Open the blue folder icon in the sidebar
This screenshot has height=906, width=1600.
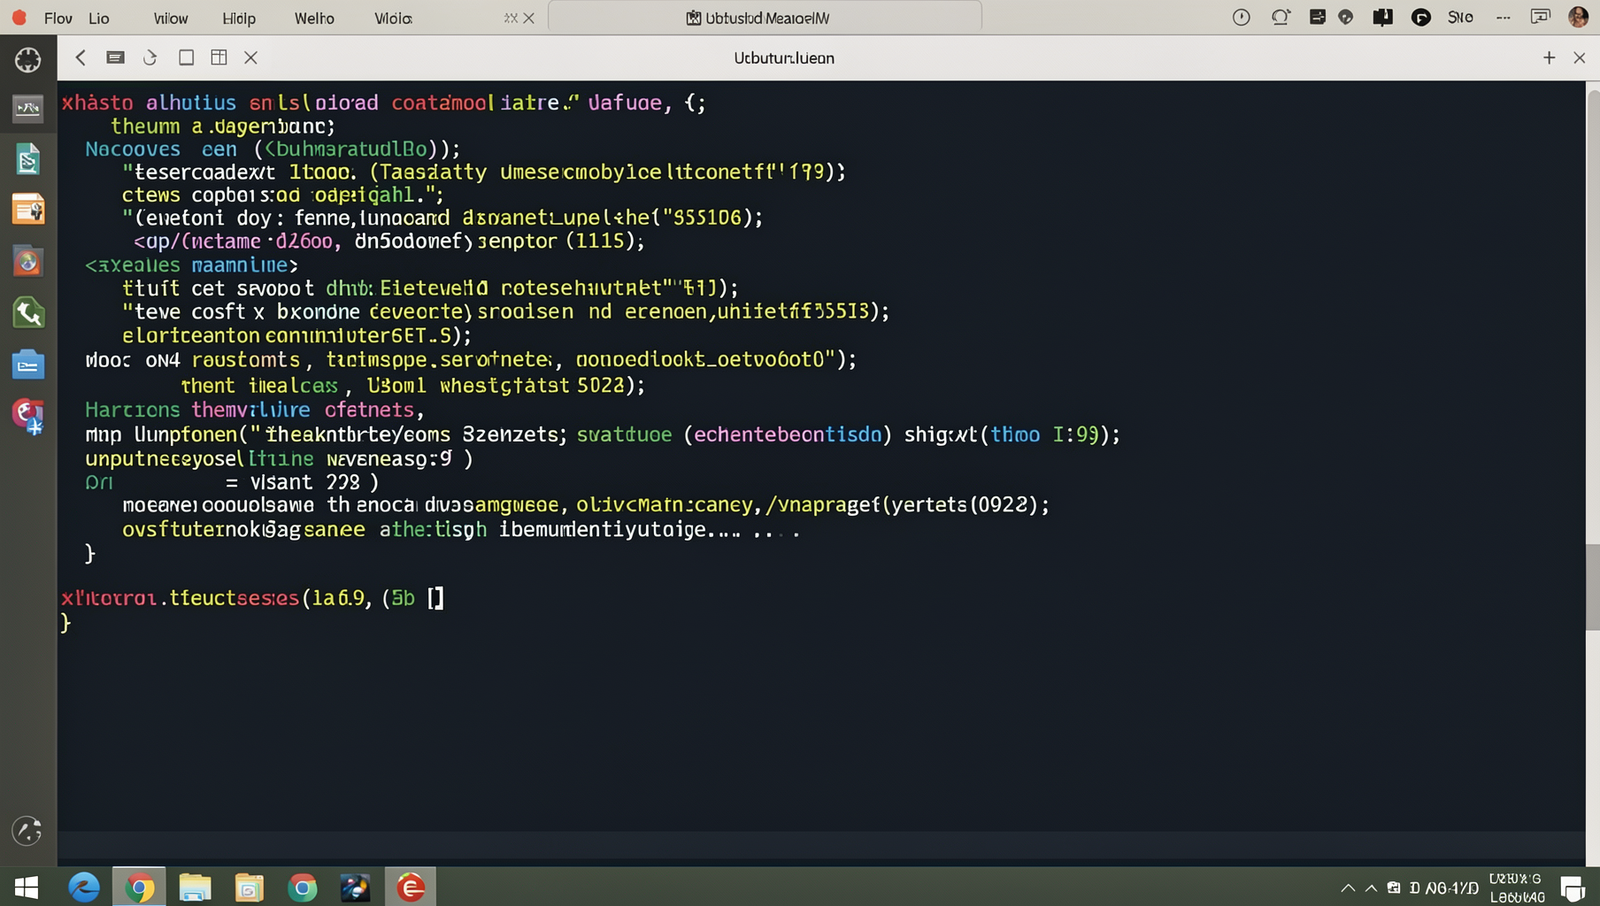click(x=28, y=365)
